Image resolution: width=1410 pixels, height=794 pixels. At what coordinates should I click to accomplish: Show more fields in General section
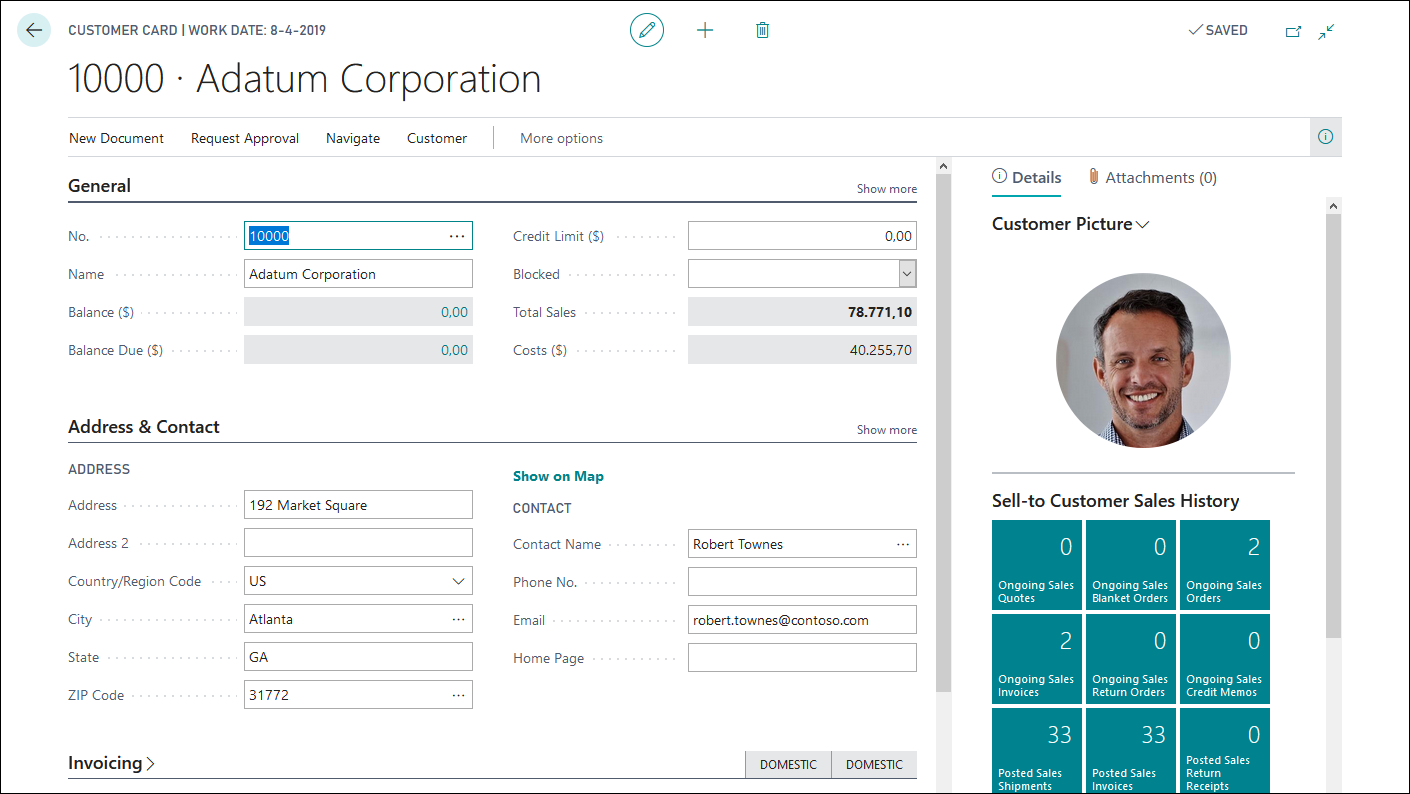pyautogui.click(x=886, y=189)
